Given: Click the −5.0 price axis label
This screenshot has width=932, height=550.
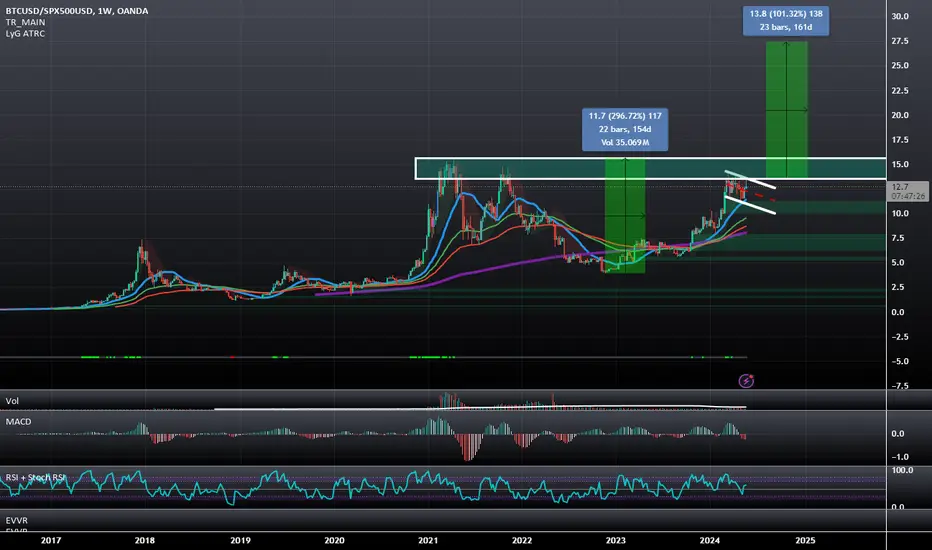Looking at the screenshot, I should (x=900, y=361).
